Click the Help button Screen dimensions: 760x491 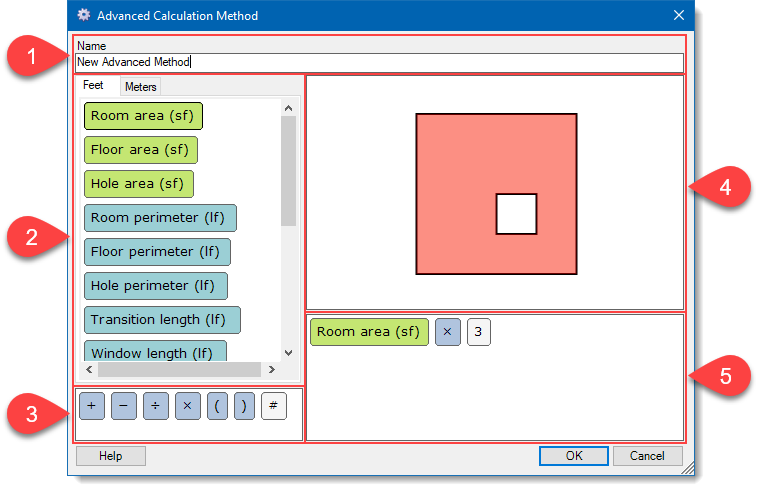point(111,456)
